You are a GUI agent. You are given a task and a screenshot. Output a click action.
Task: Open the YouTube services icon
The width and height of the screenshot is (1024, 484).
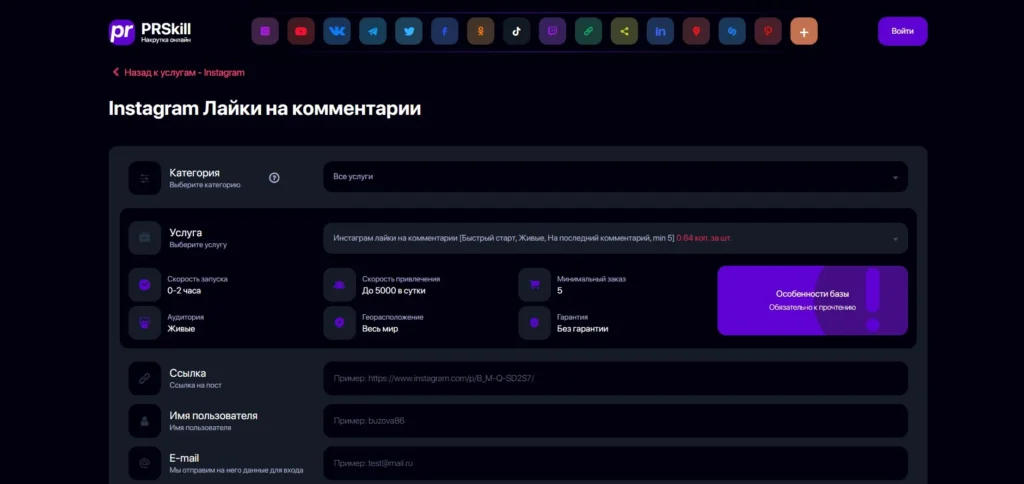pos(301,31)
